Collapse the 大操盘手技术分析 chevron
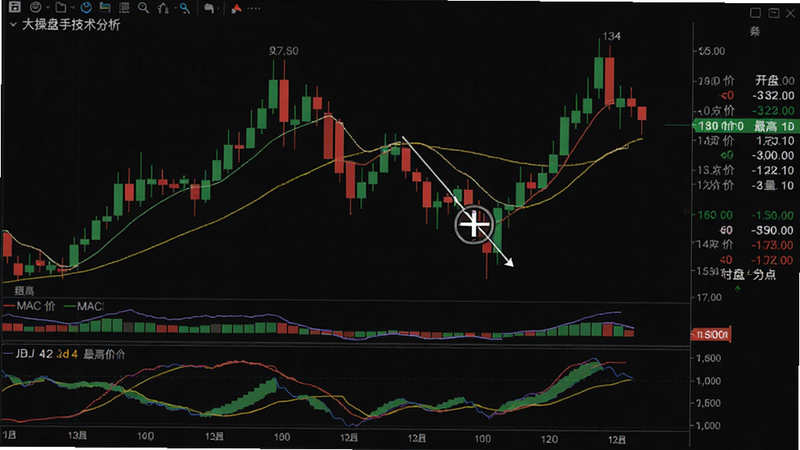The image size is (800, 450). (13, 24)
